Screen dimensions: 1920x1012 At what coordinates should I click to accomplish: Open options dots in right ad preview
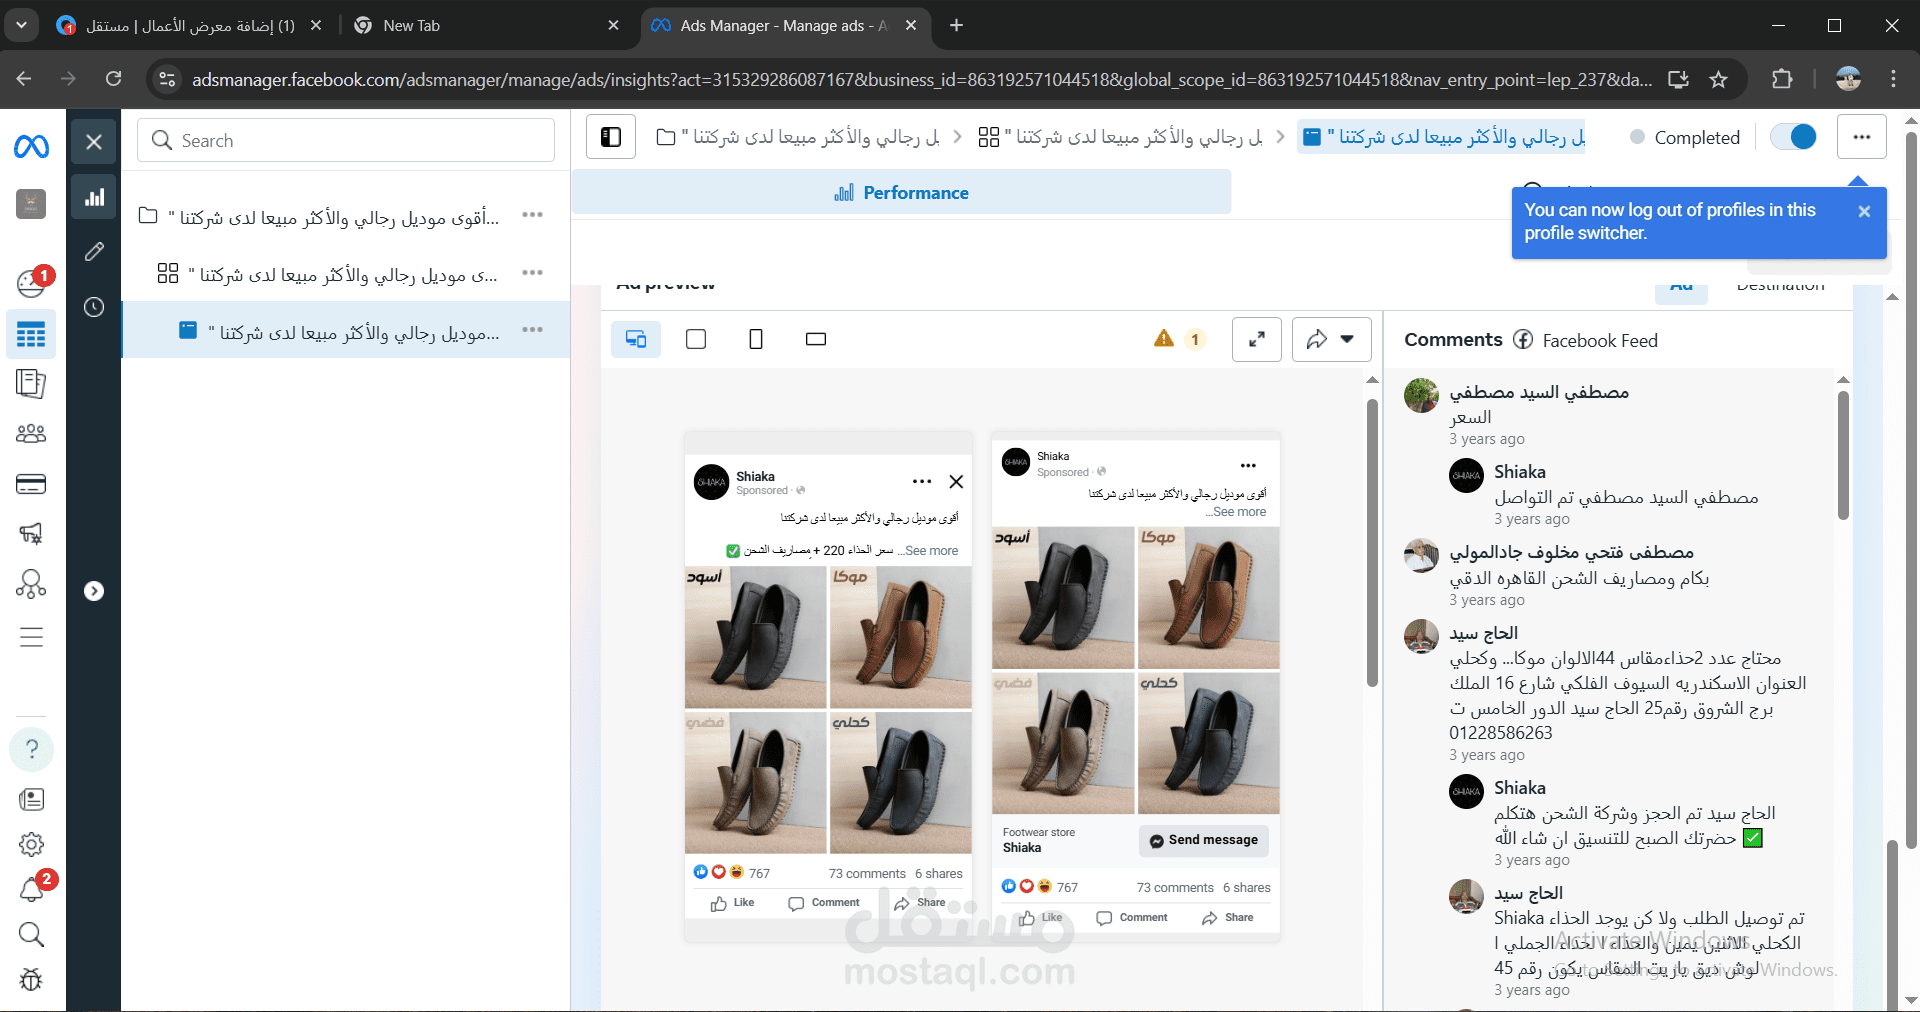click(1248, 465)
